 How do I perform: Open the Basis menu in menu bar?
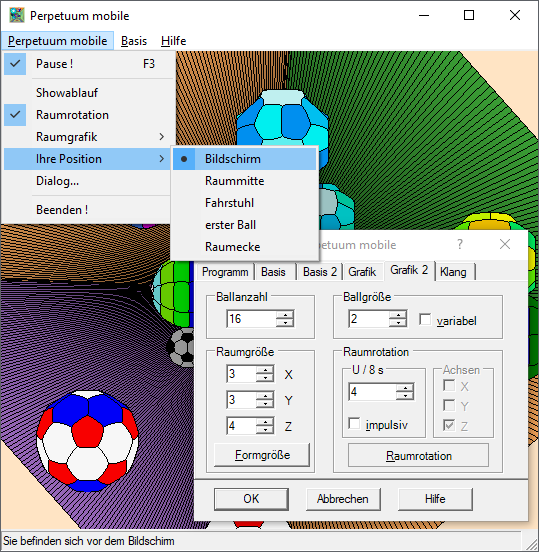[134, 41]
